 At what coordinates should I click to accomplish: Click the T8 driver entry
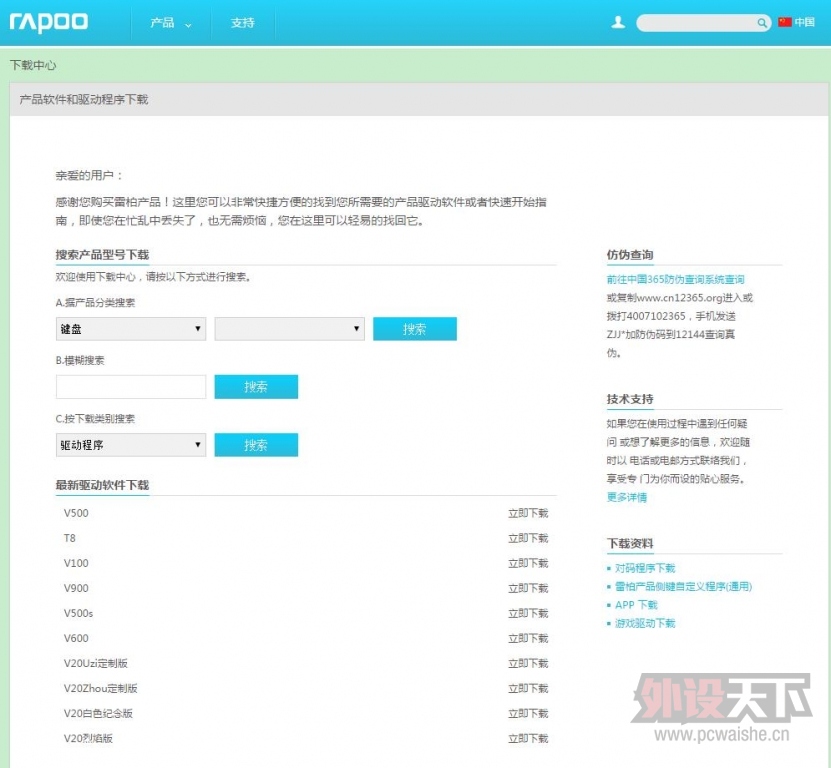click(69, 538)
